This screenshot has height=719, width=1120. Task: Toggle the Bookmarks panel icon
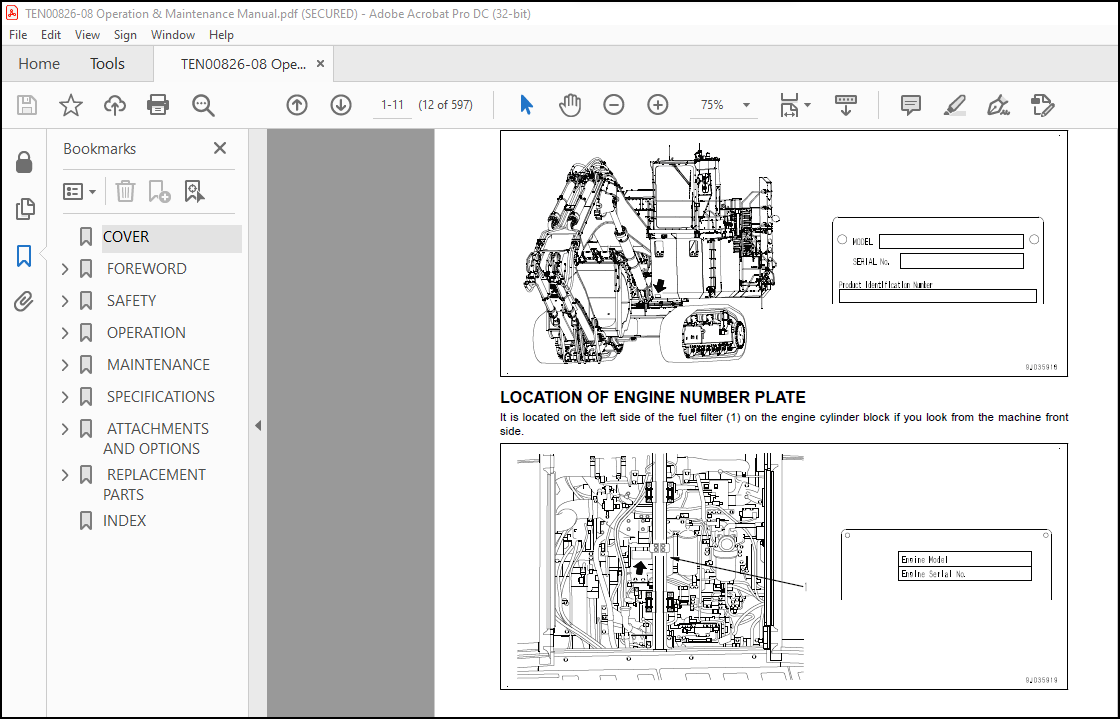(x=24, y=256)
